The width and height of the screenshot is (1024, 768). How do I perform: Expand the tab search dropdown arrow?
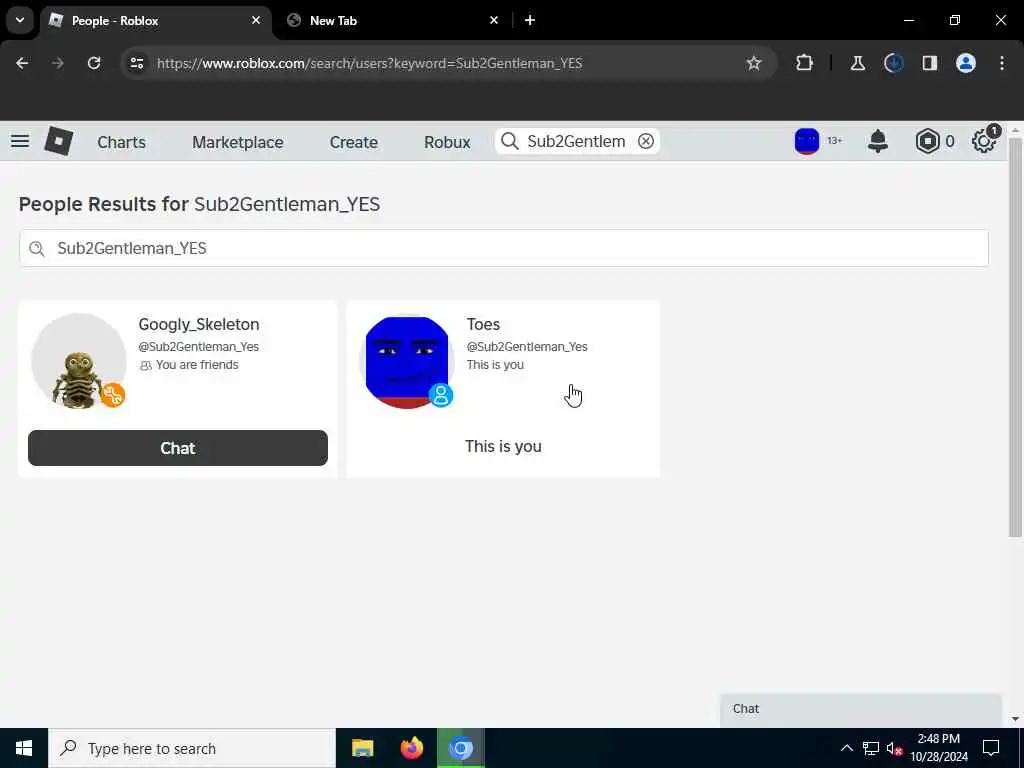click(x=20, y=20)
